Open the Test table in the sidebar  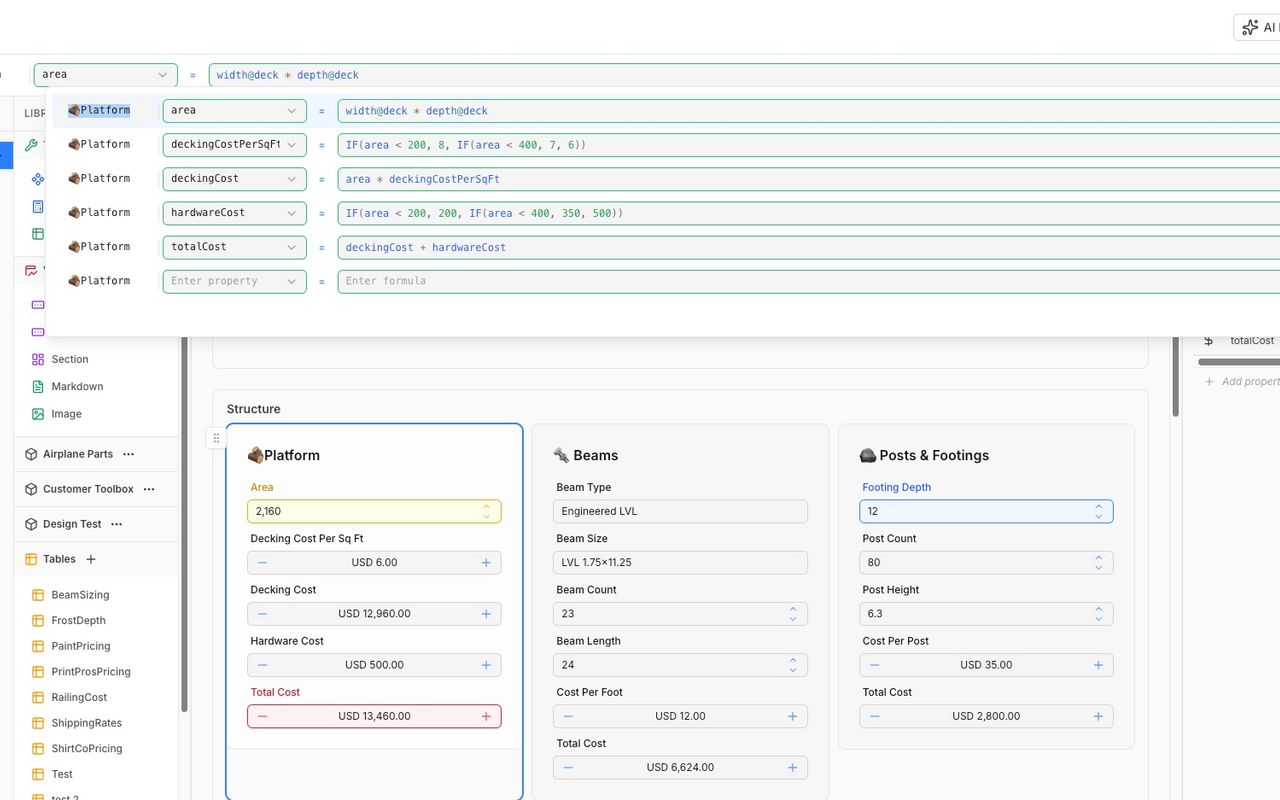pos(62,774)
